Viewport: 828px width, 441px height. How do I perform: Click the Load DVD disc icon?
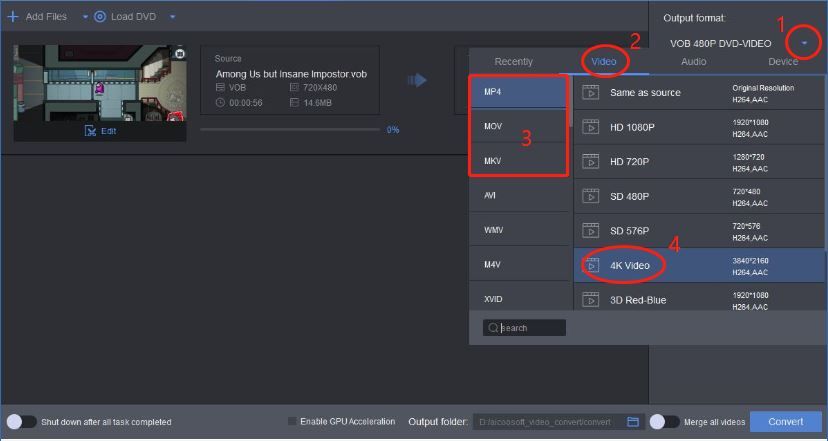100,17
